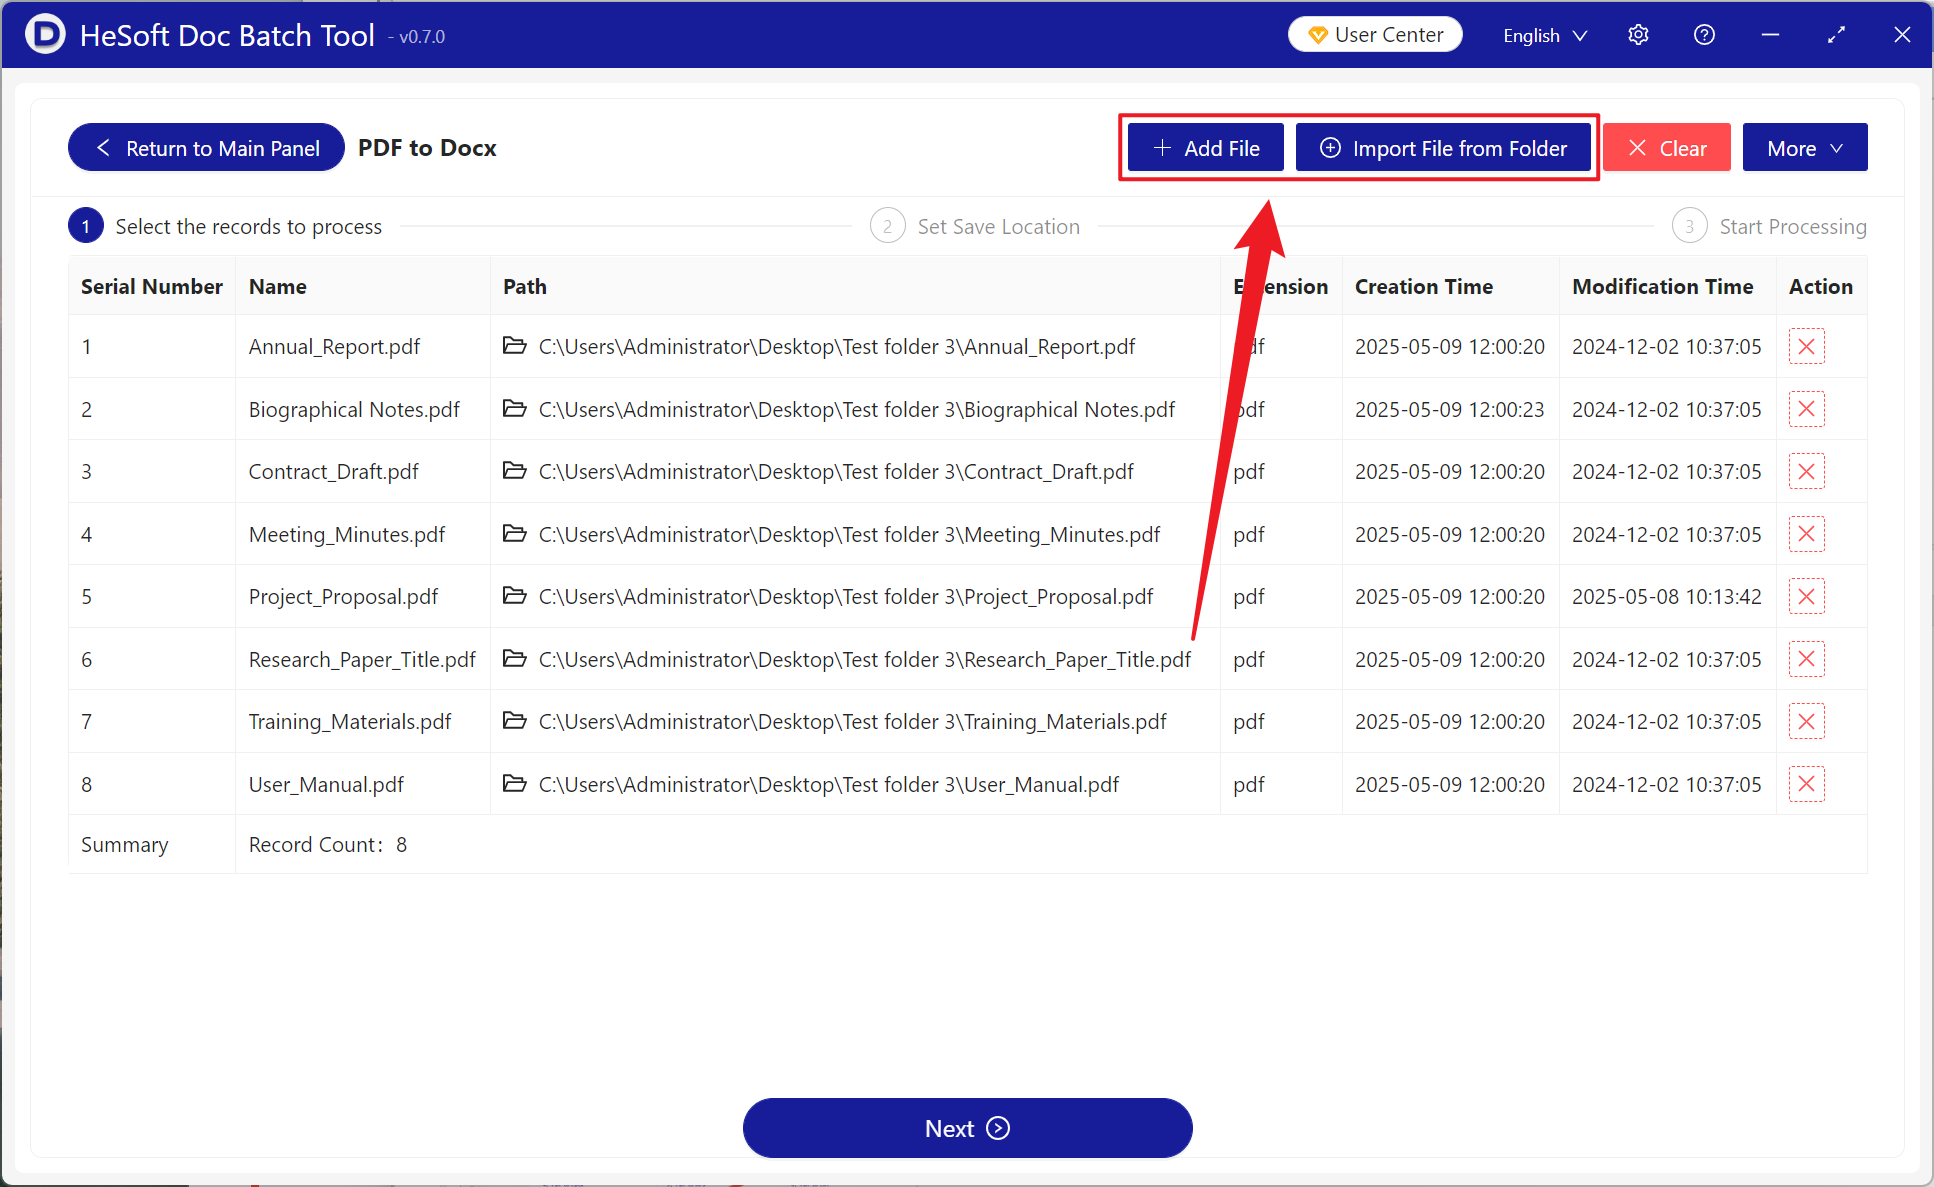Screen dimensions: 1934x1187
Task: Click the Next button
Action: click(x=967, y=1128)
